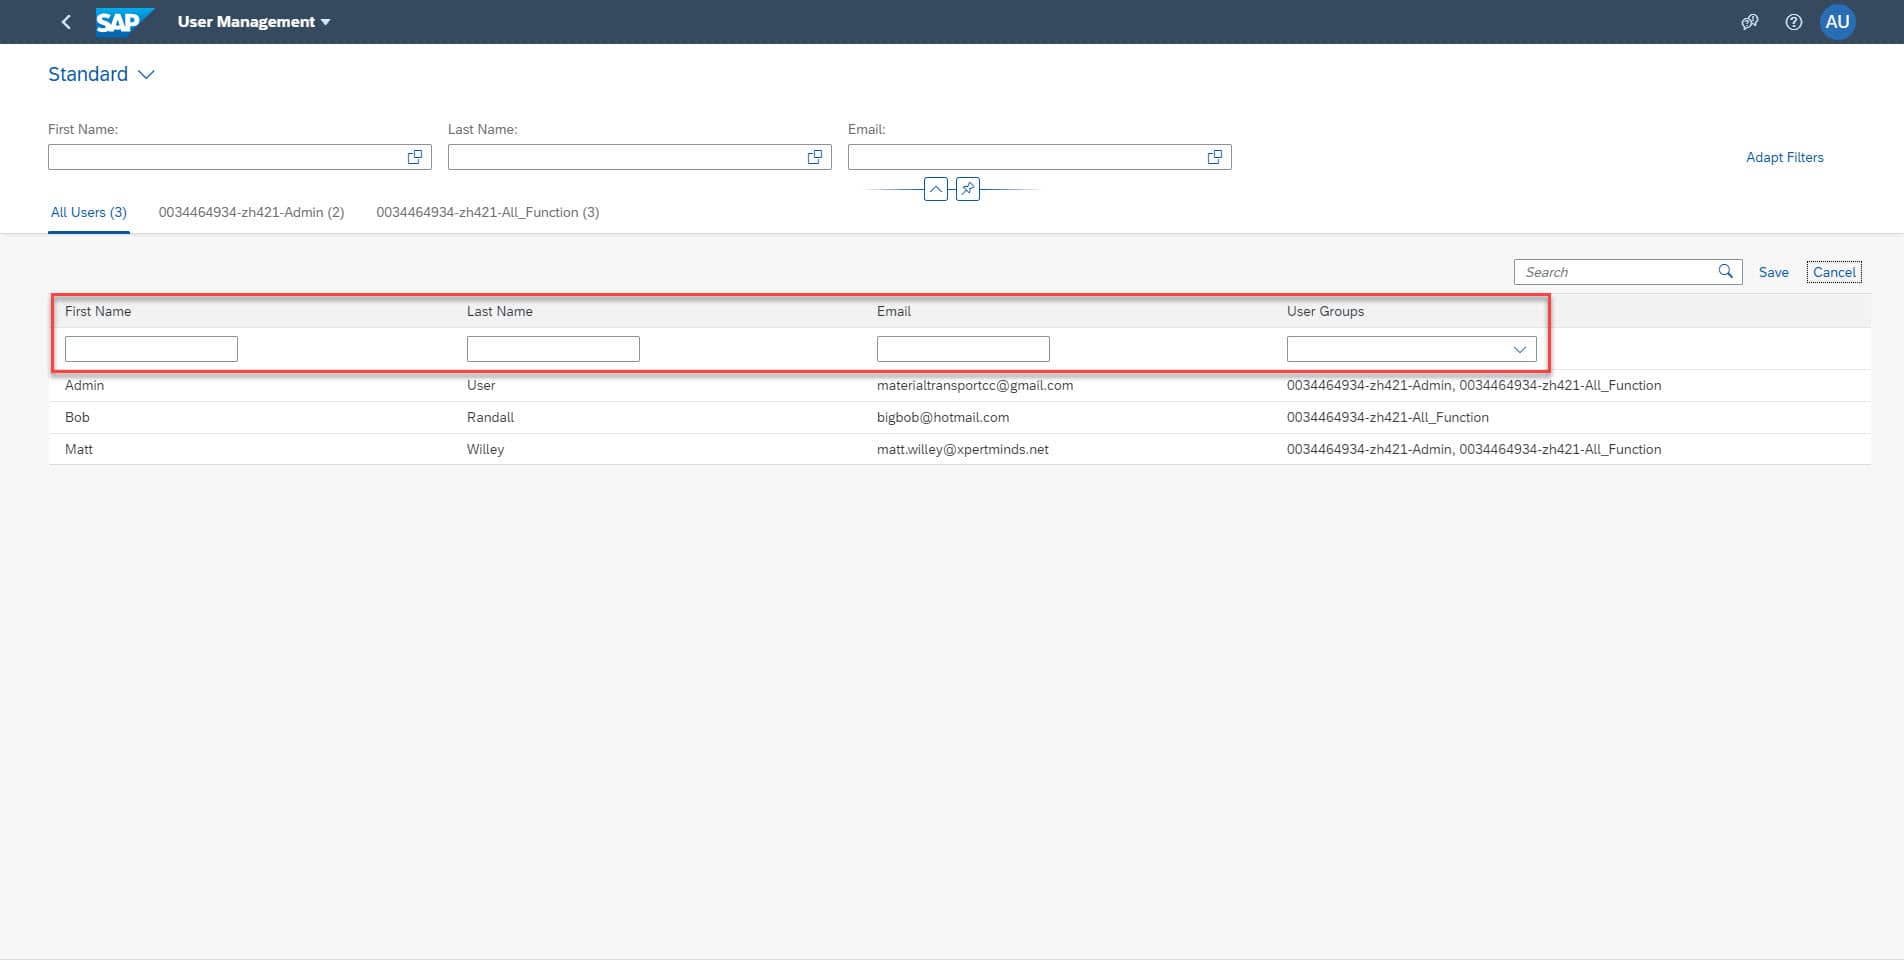Select the Randall last name cell

(490, 417)
